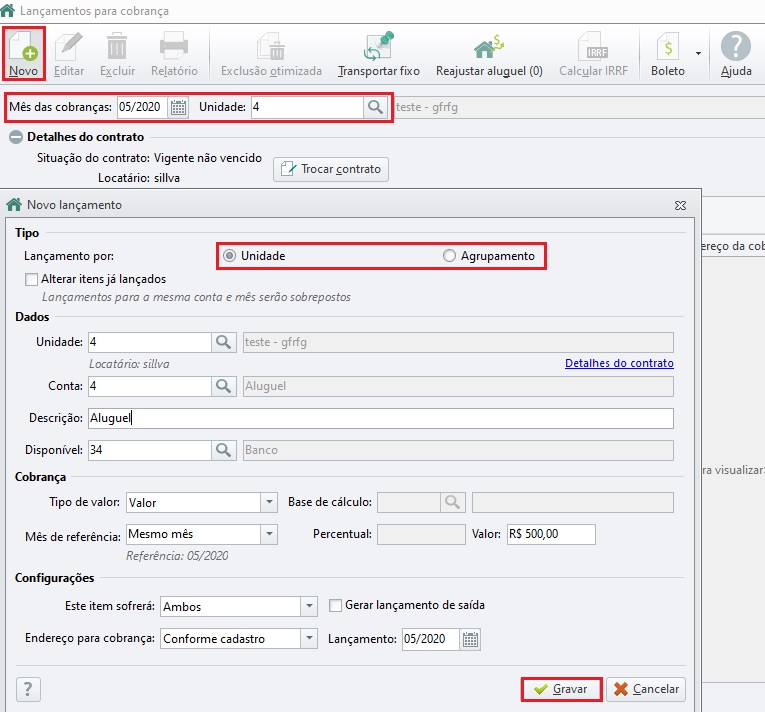The image size is (765, 712).
Task: Close the Novo lançamento dialog
Action: point(680,205)
